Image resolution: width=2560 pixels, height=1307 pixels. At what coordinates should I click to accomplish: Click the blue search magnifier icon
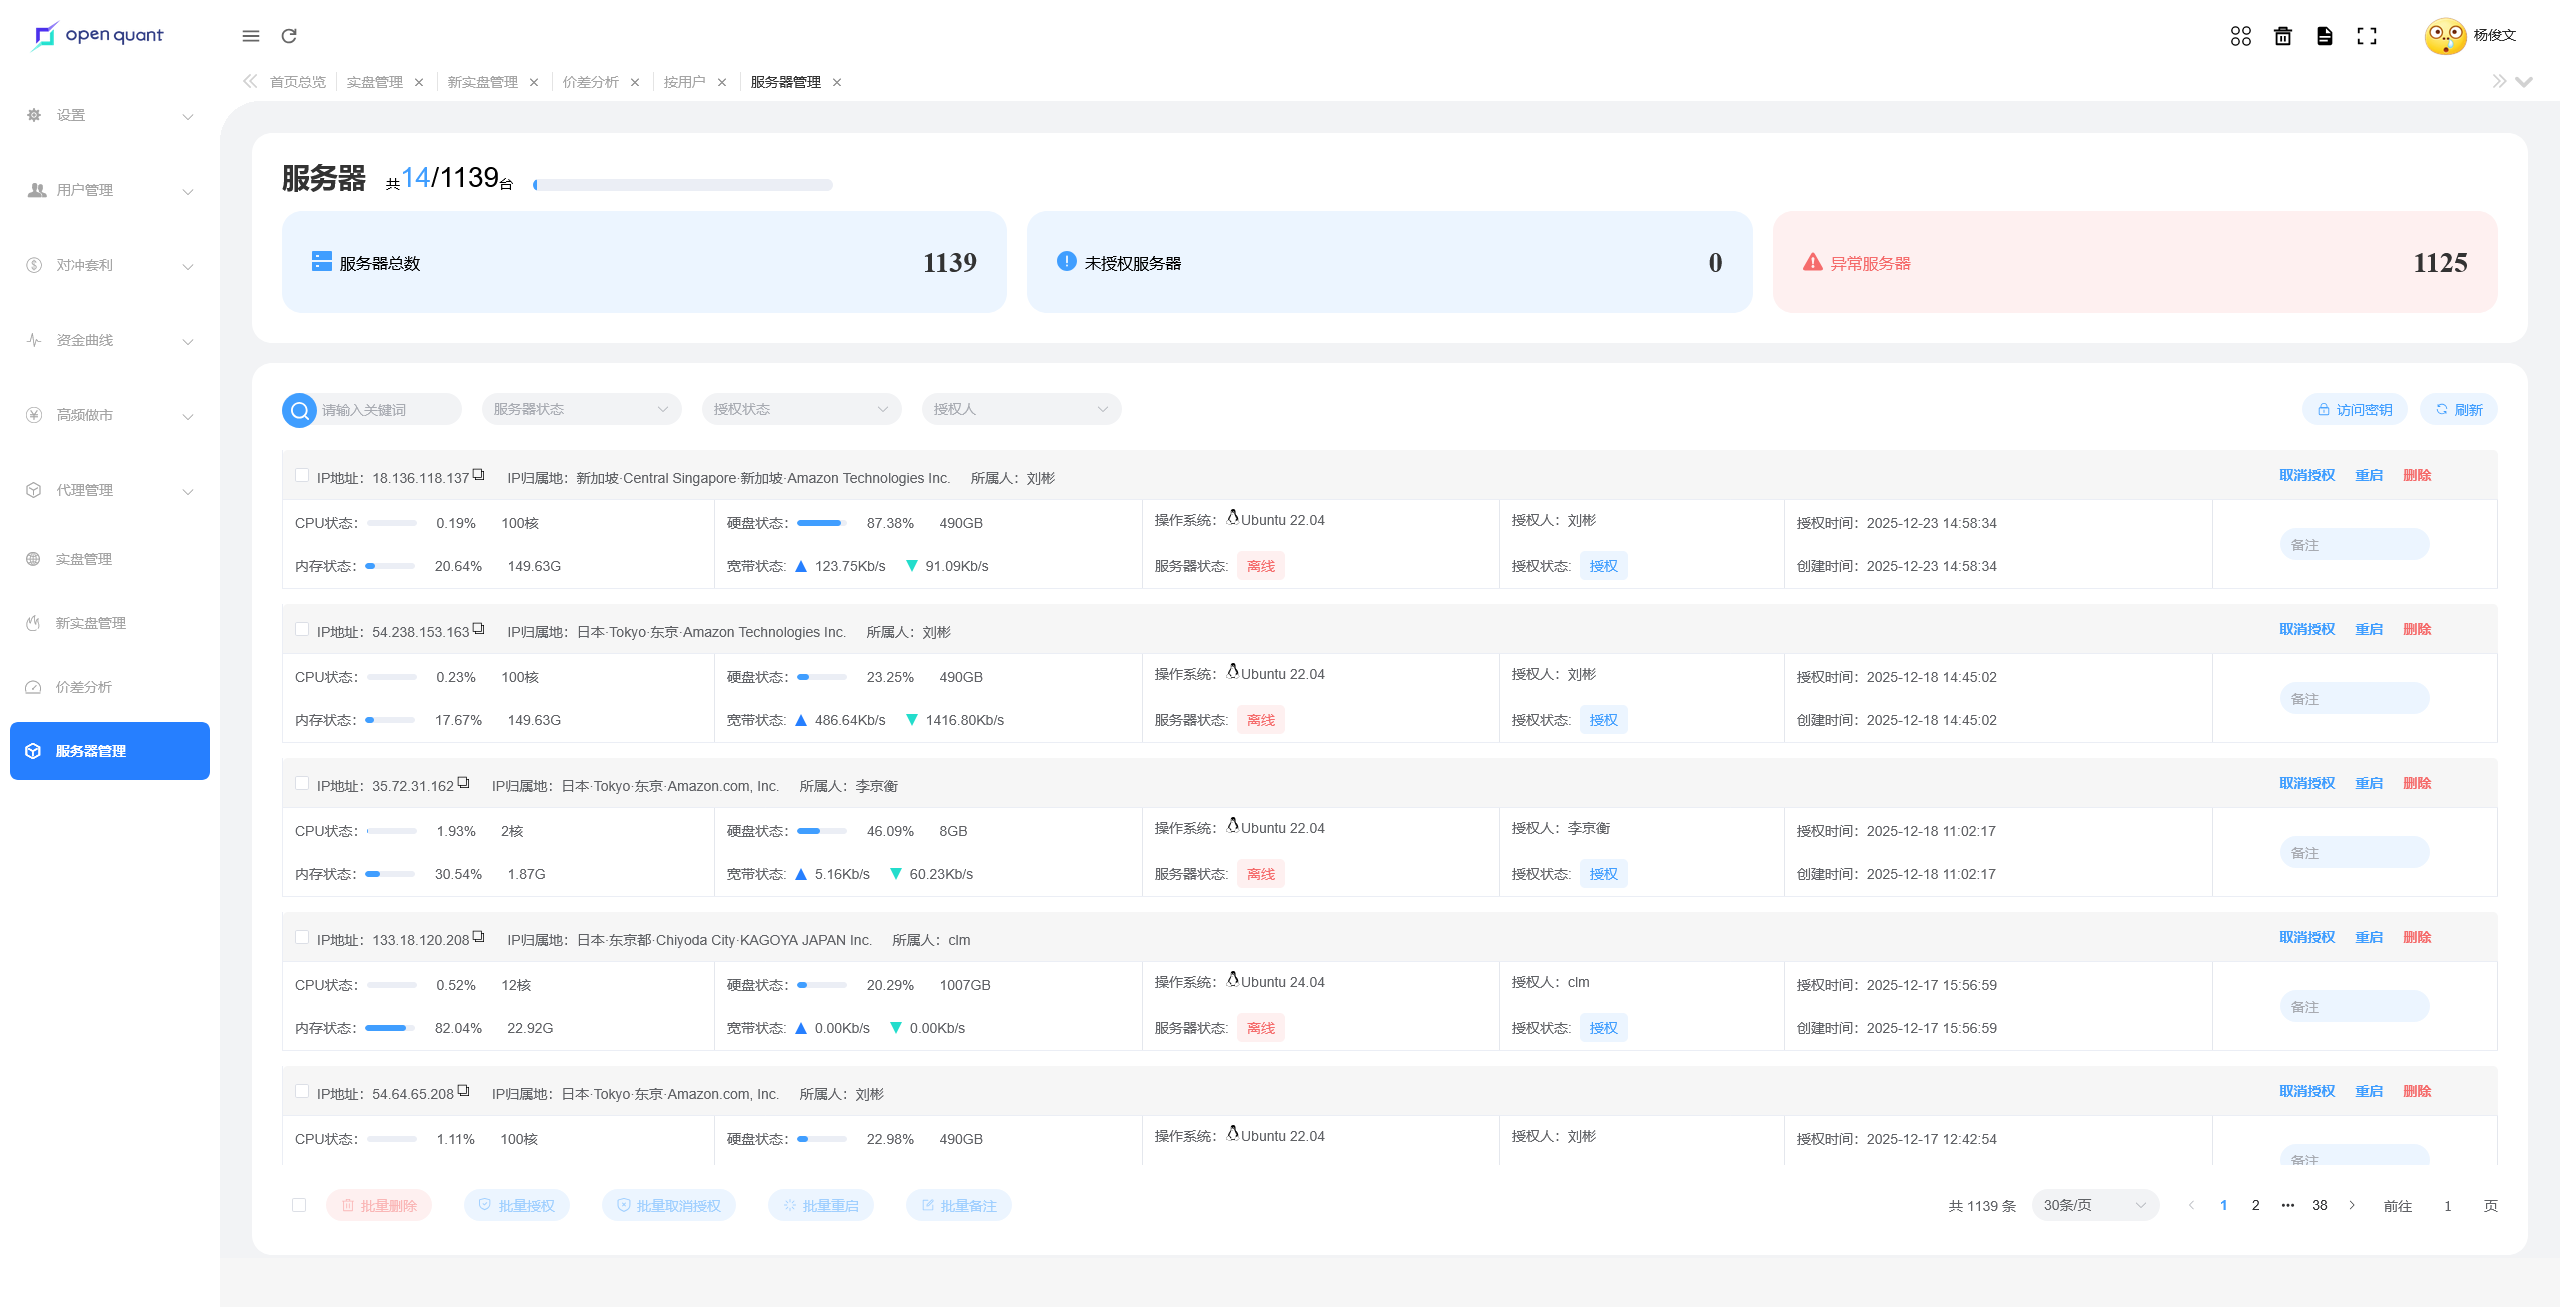299,410
